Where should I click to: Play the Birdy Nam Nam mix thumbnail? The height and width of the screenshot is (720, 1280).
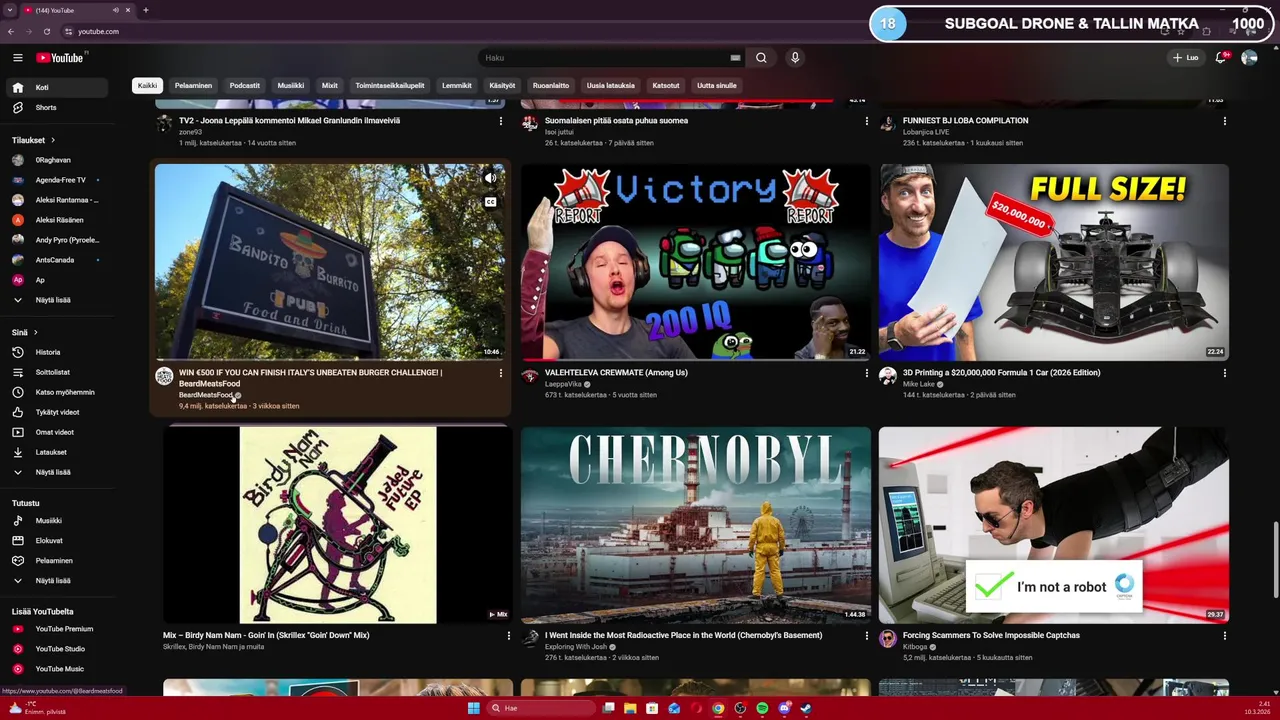coord(338,525)
